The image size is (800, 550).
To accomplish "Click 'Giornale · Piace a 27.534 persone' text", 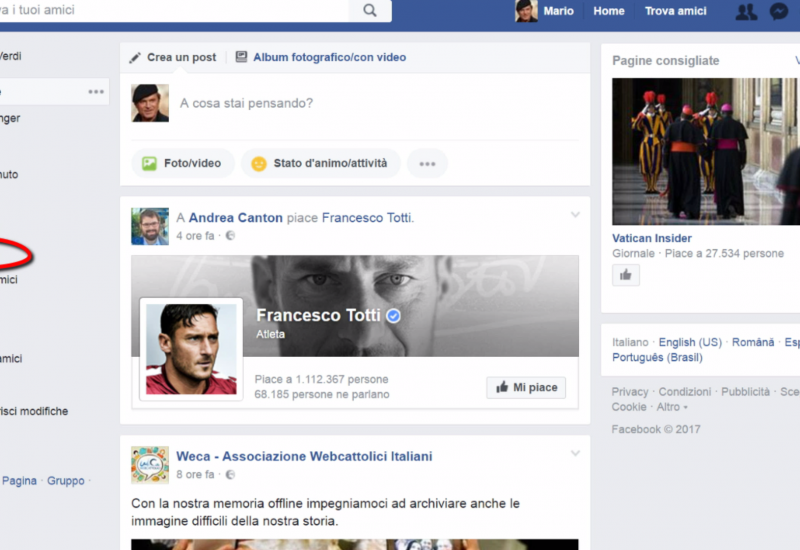I will pyautogui.click(x=698, y=254).
